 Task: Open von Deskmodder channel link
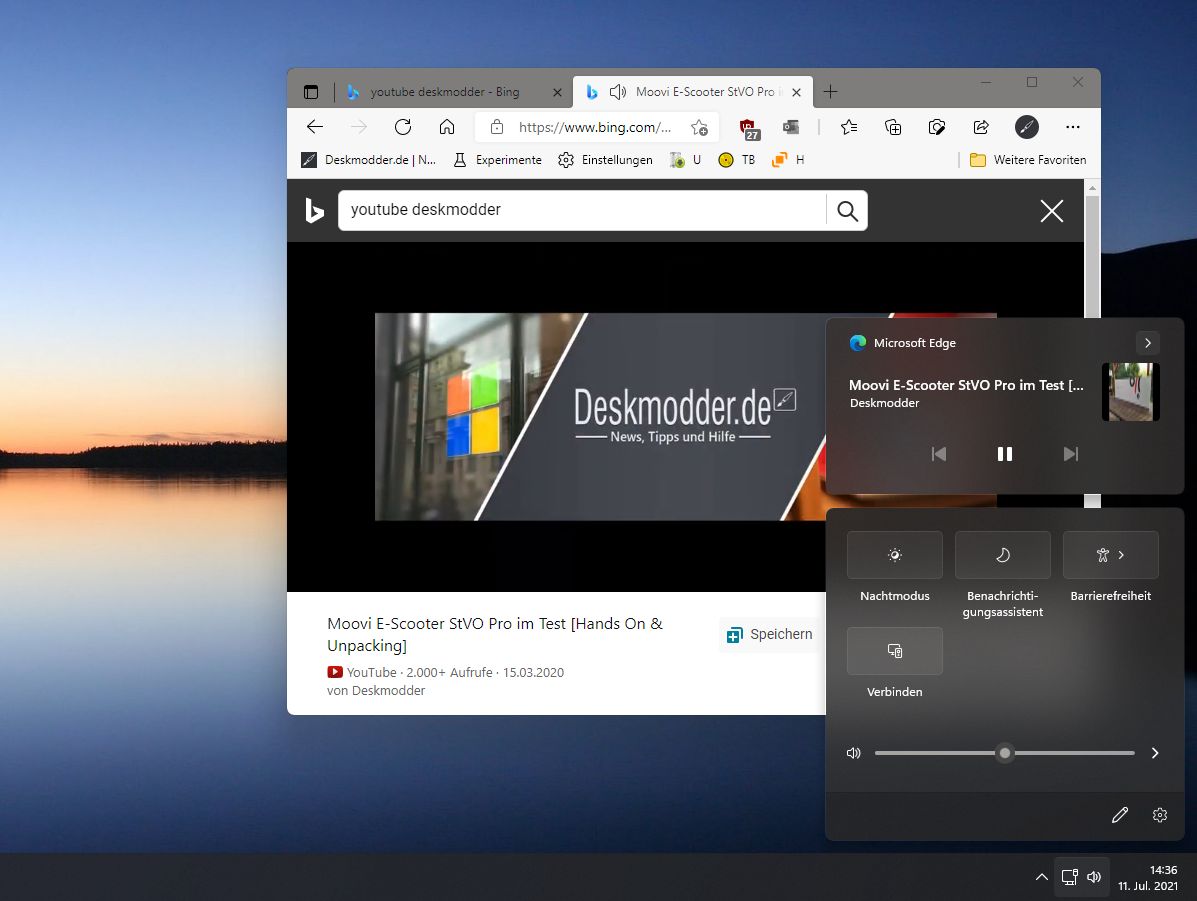(x=376, y=690)
